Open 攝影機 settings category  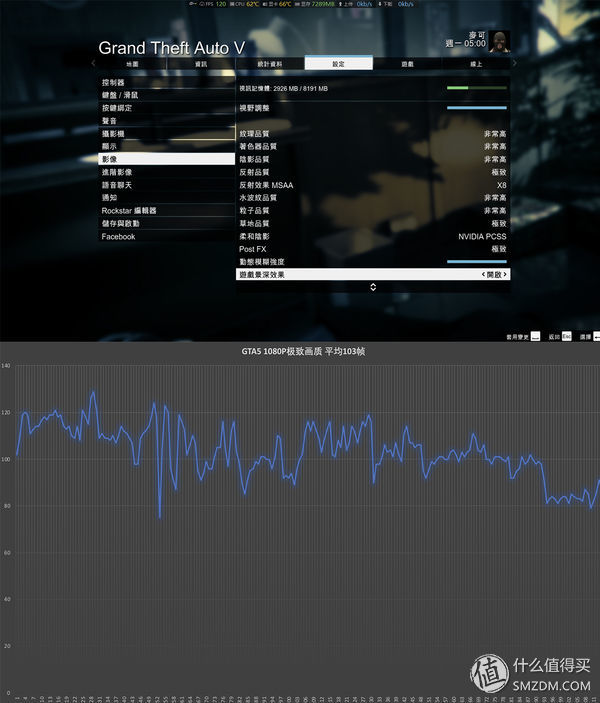(166, 134)
